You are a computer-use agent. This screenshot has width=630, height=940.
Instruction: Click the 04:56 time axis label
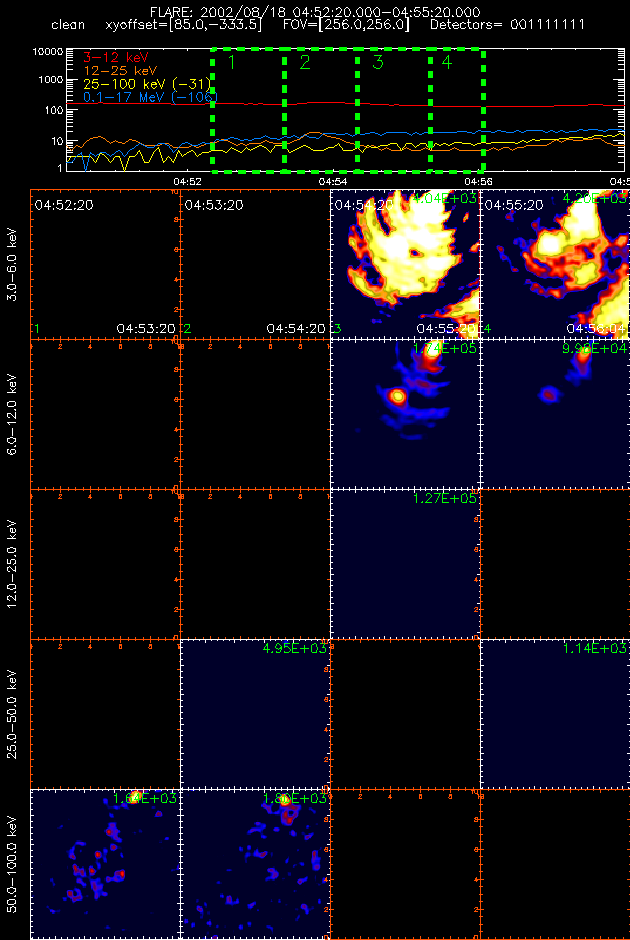tap(478, 181)
